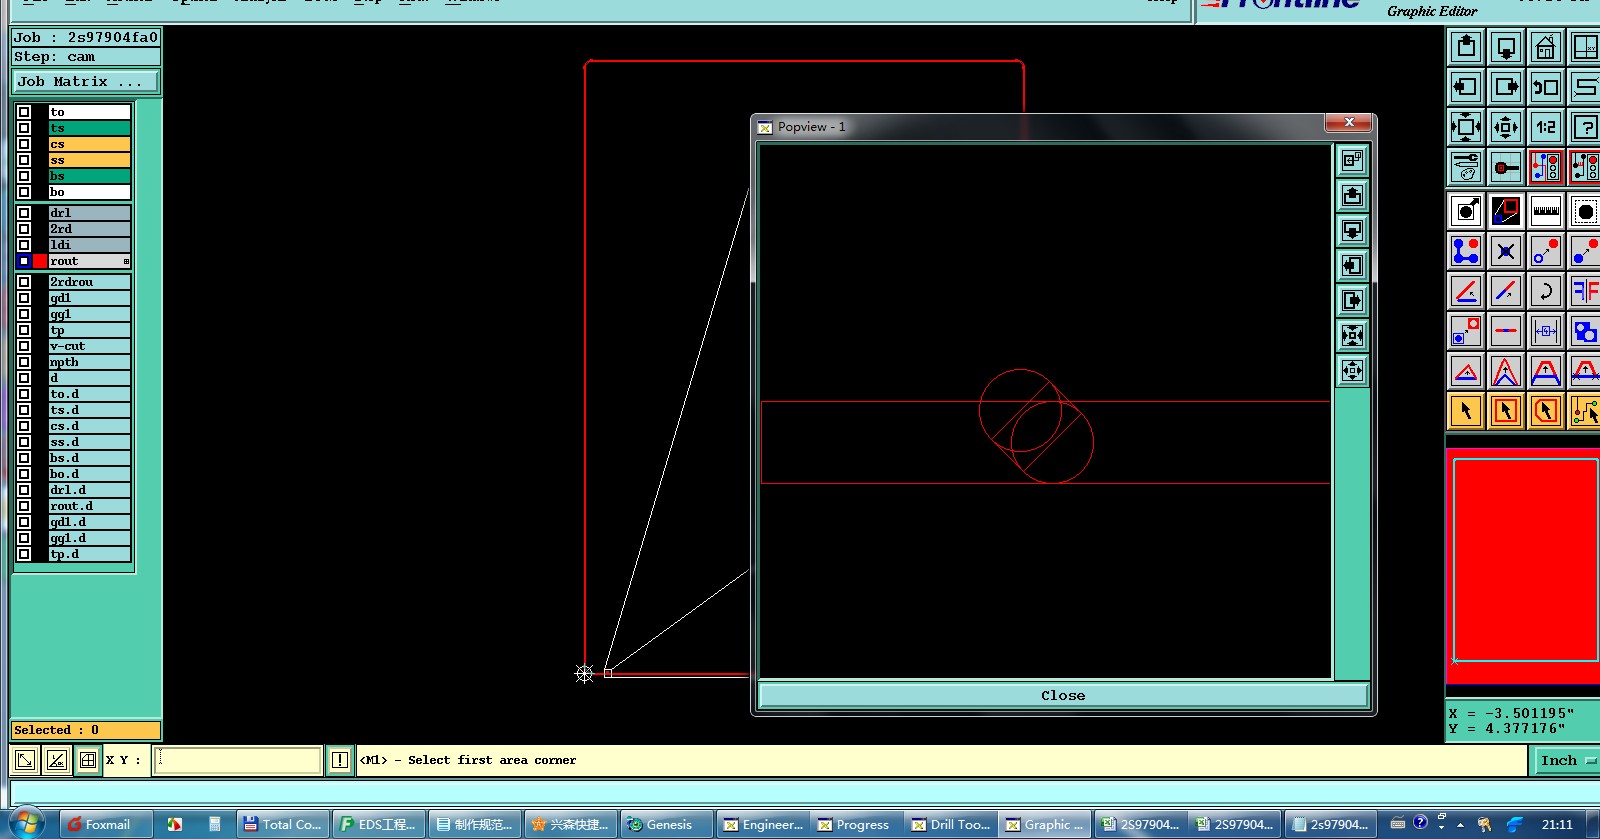Click the Windows Start orb
The width and height of the screenshot is (1600, 839).
click(26, 823)
